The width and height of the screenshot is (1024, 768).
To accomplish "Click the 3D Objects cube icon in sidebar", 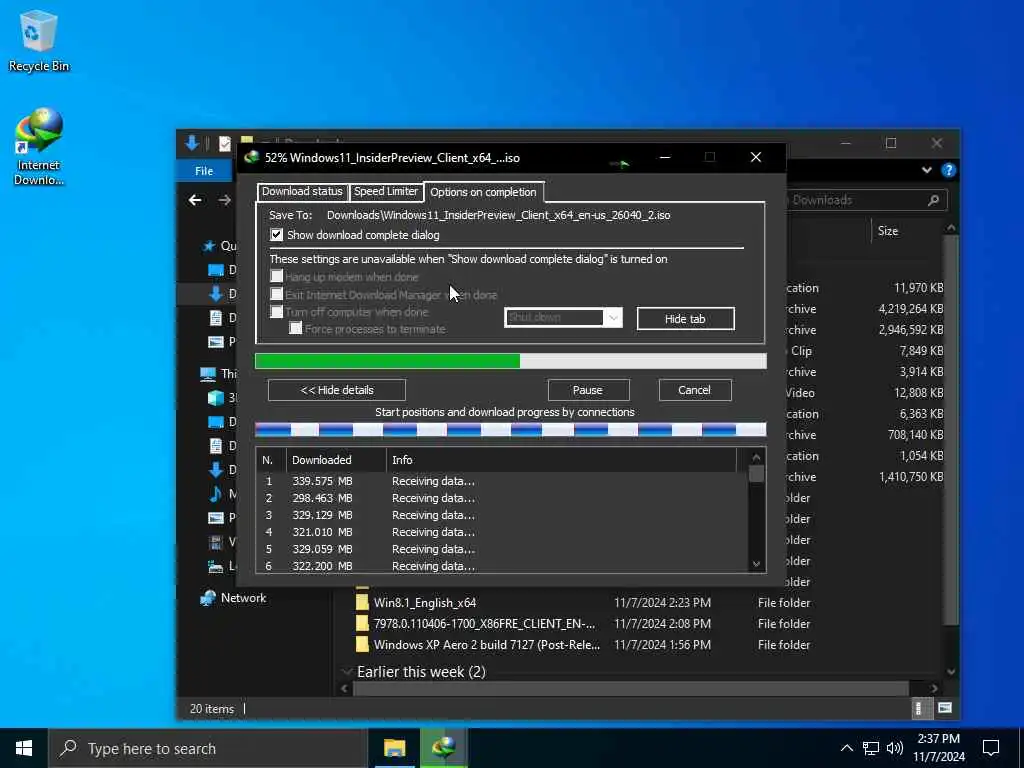I will [216, 398].
